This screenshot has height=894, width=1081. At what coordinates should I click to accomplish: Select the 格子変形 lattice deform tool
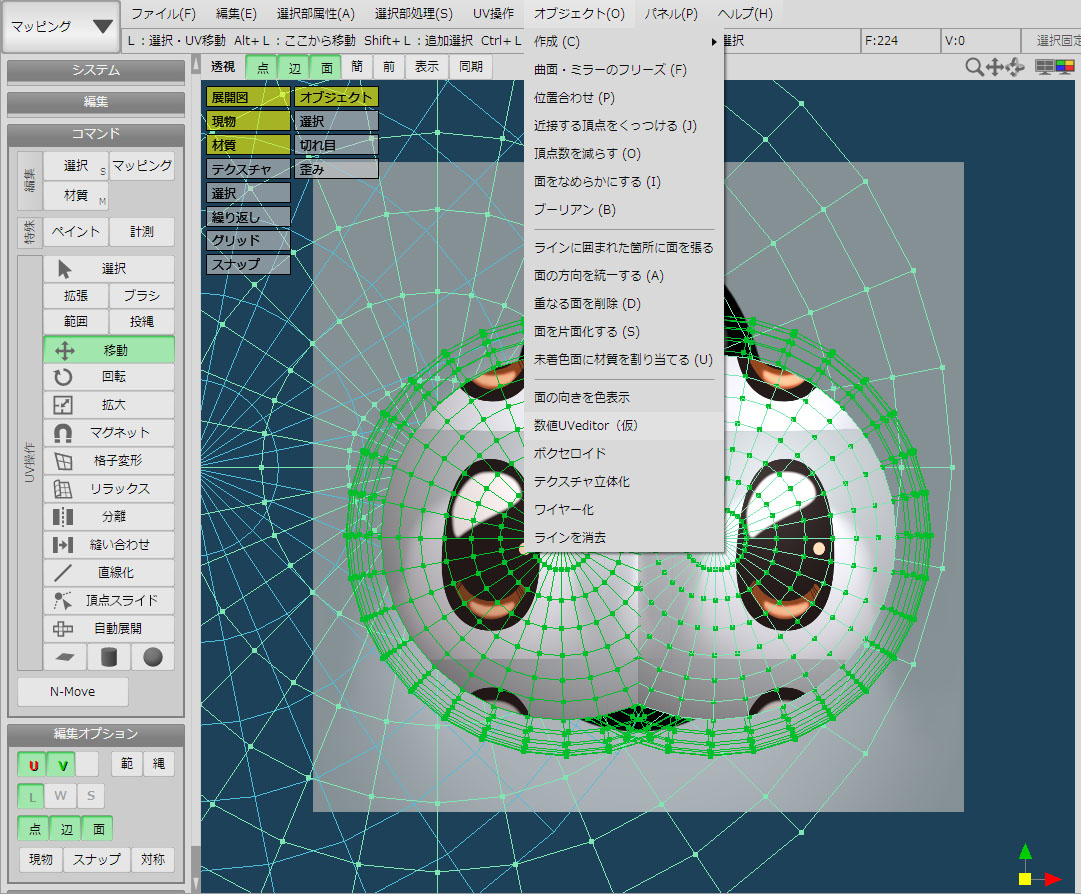coord(109,460)
